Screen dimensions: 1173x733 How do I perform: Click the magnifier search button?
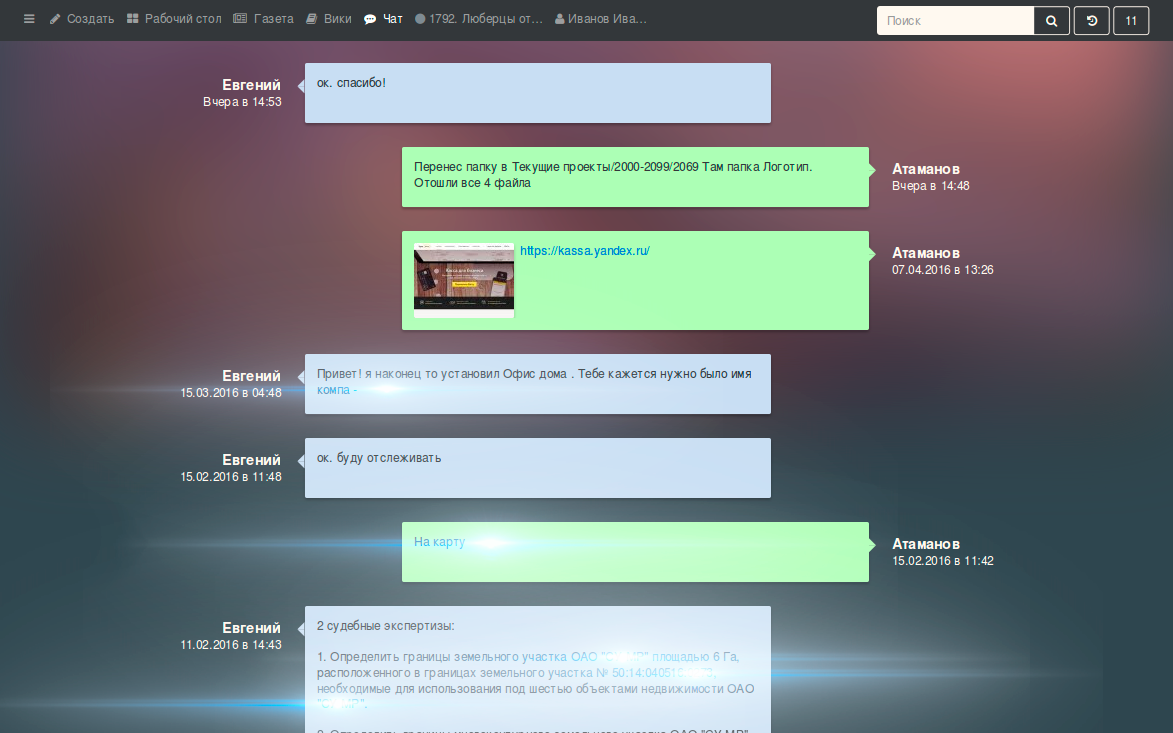click(1051, 21)
